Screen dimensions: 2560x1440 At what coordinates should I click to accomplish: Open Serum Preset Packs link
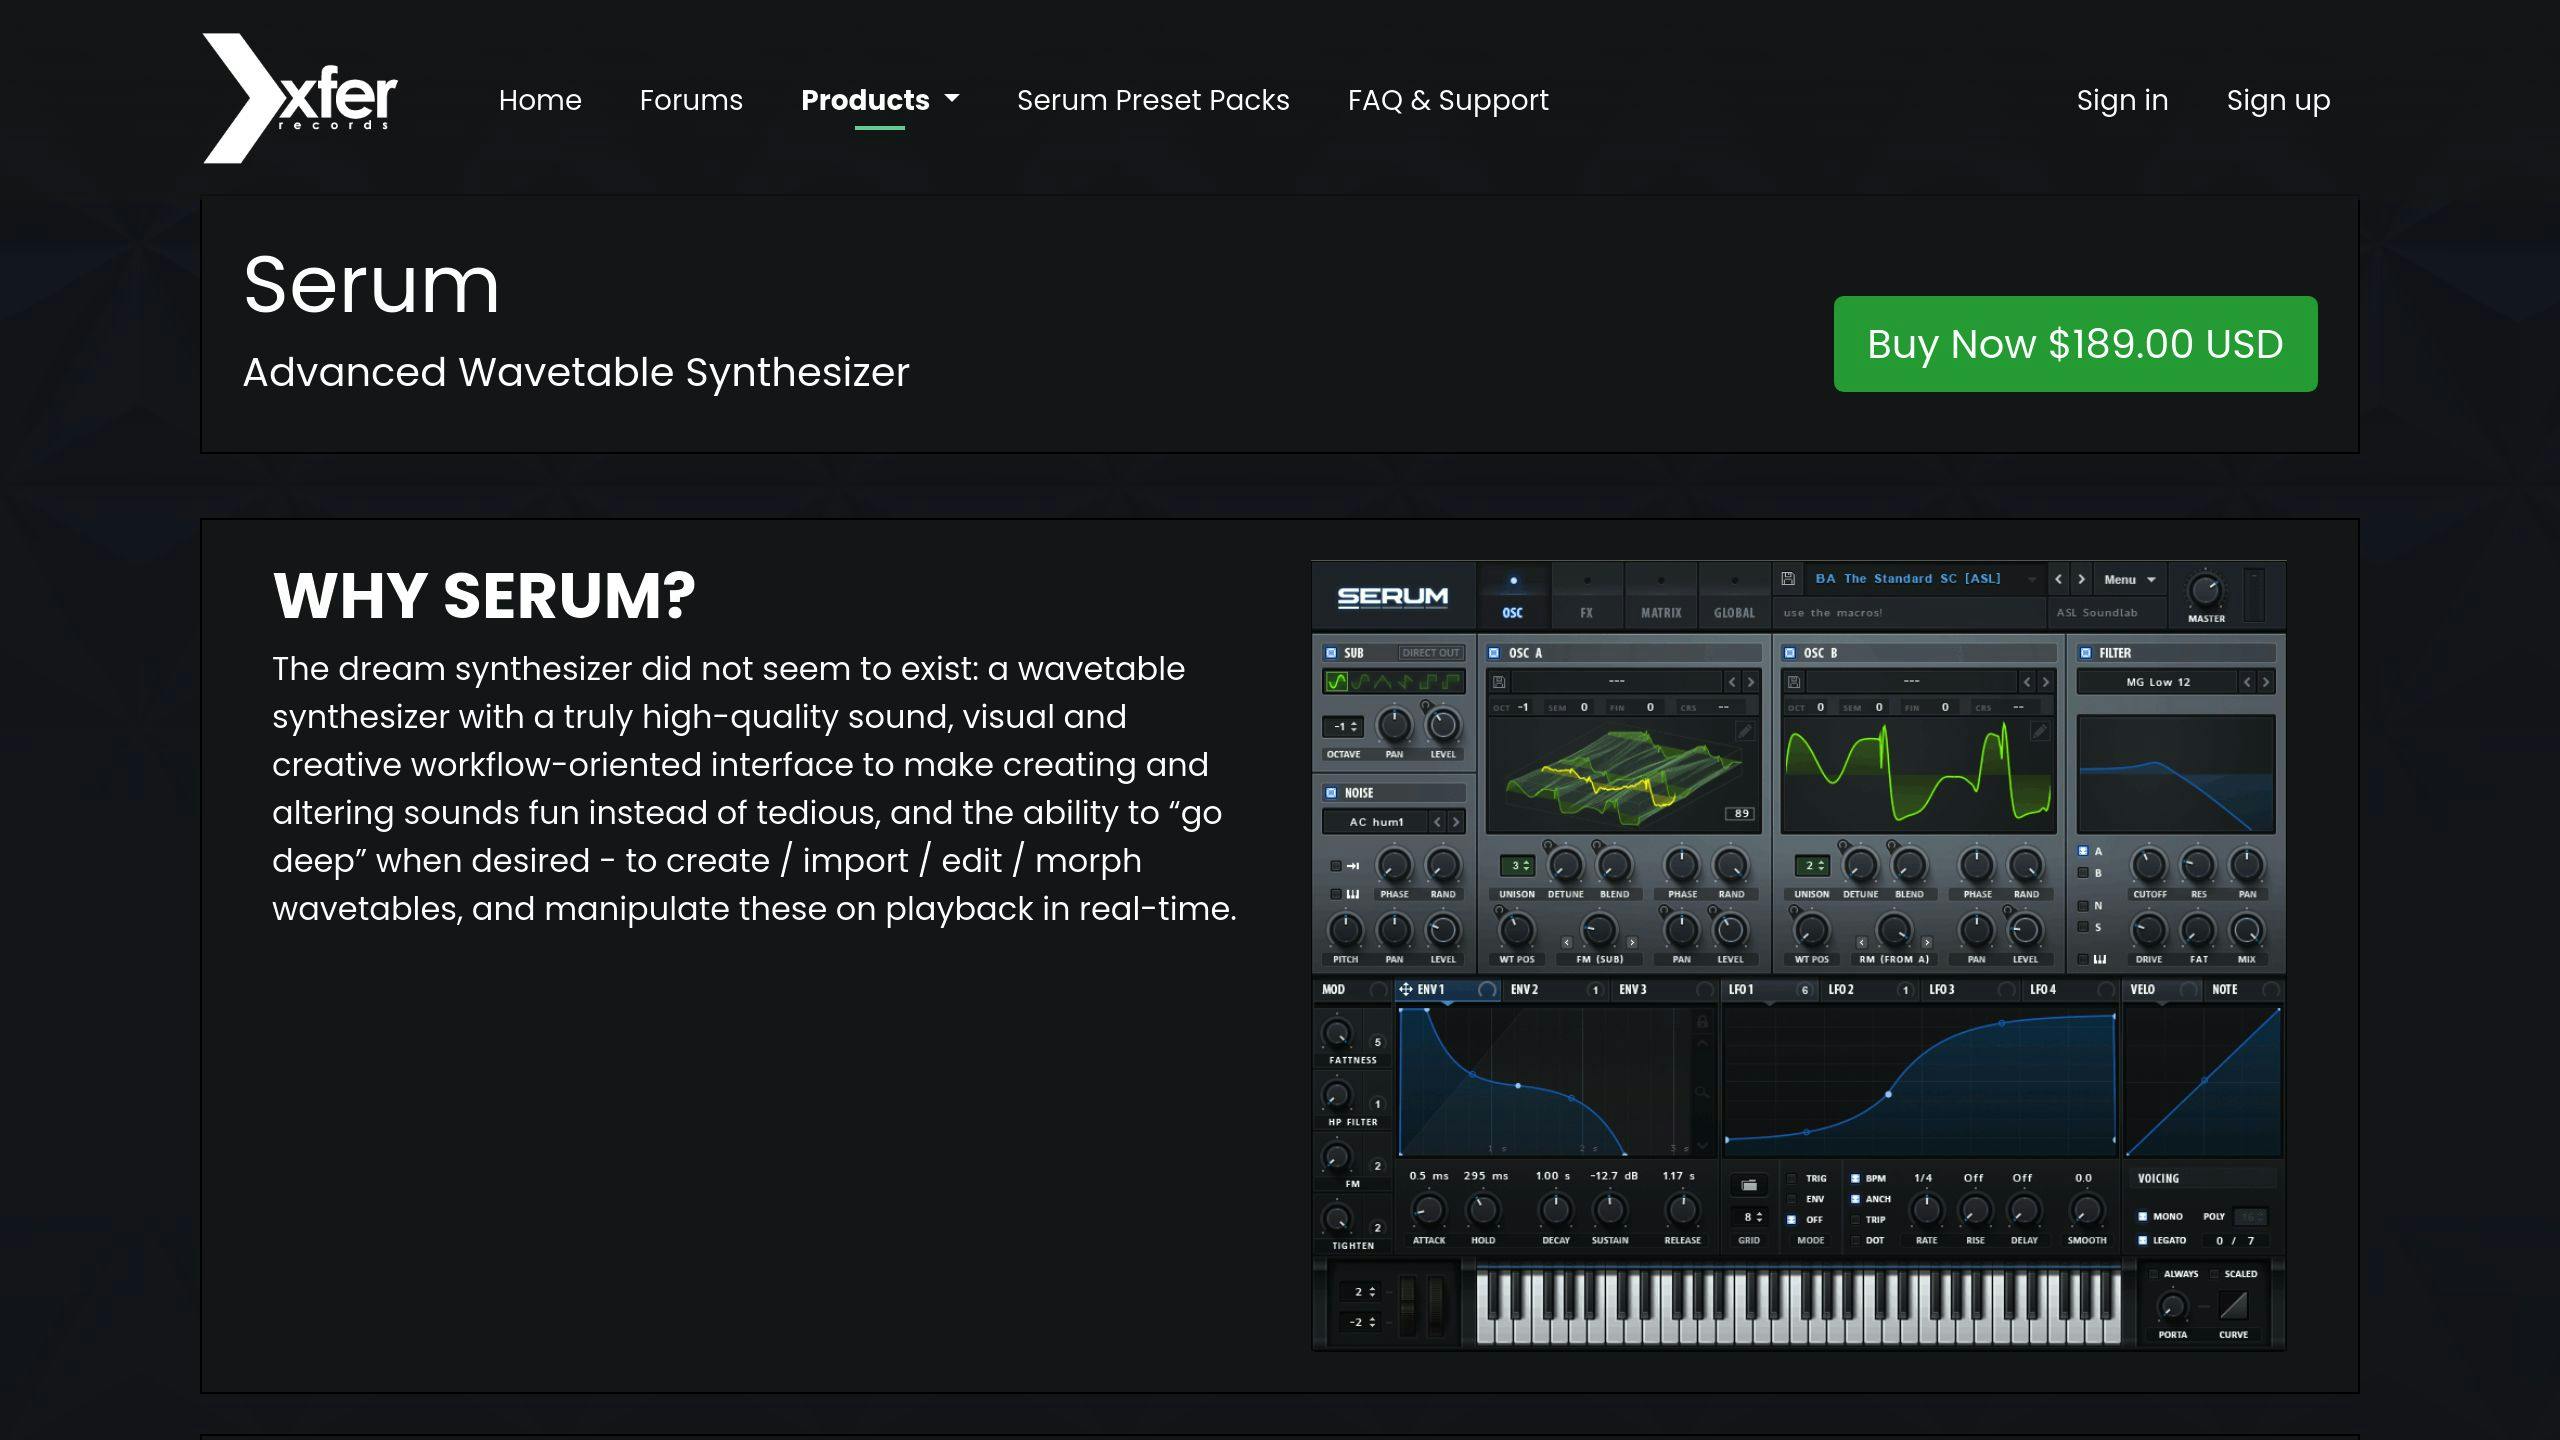[1153, 100]
